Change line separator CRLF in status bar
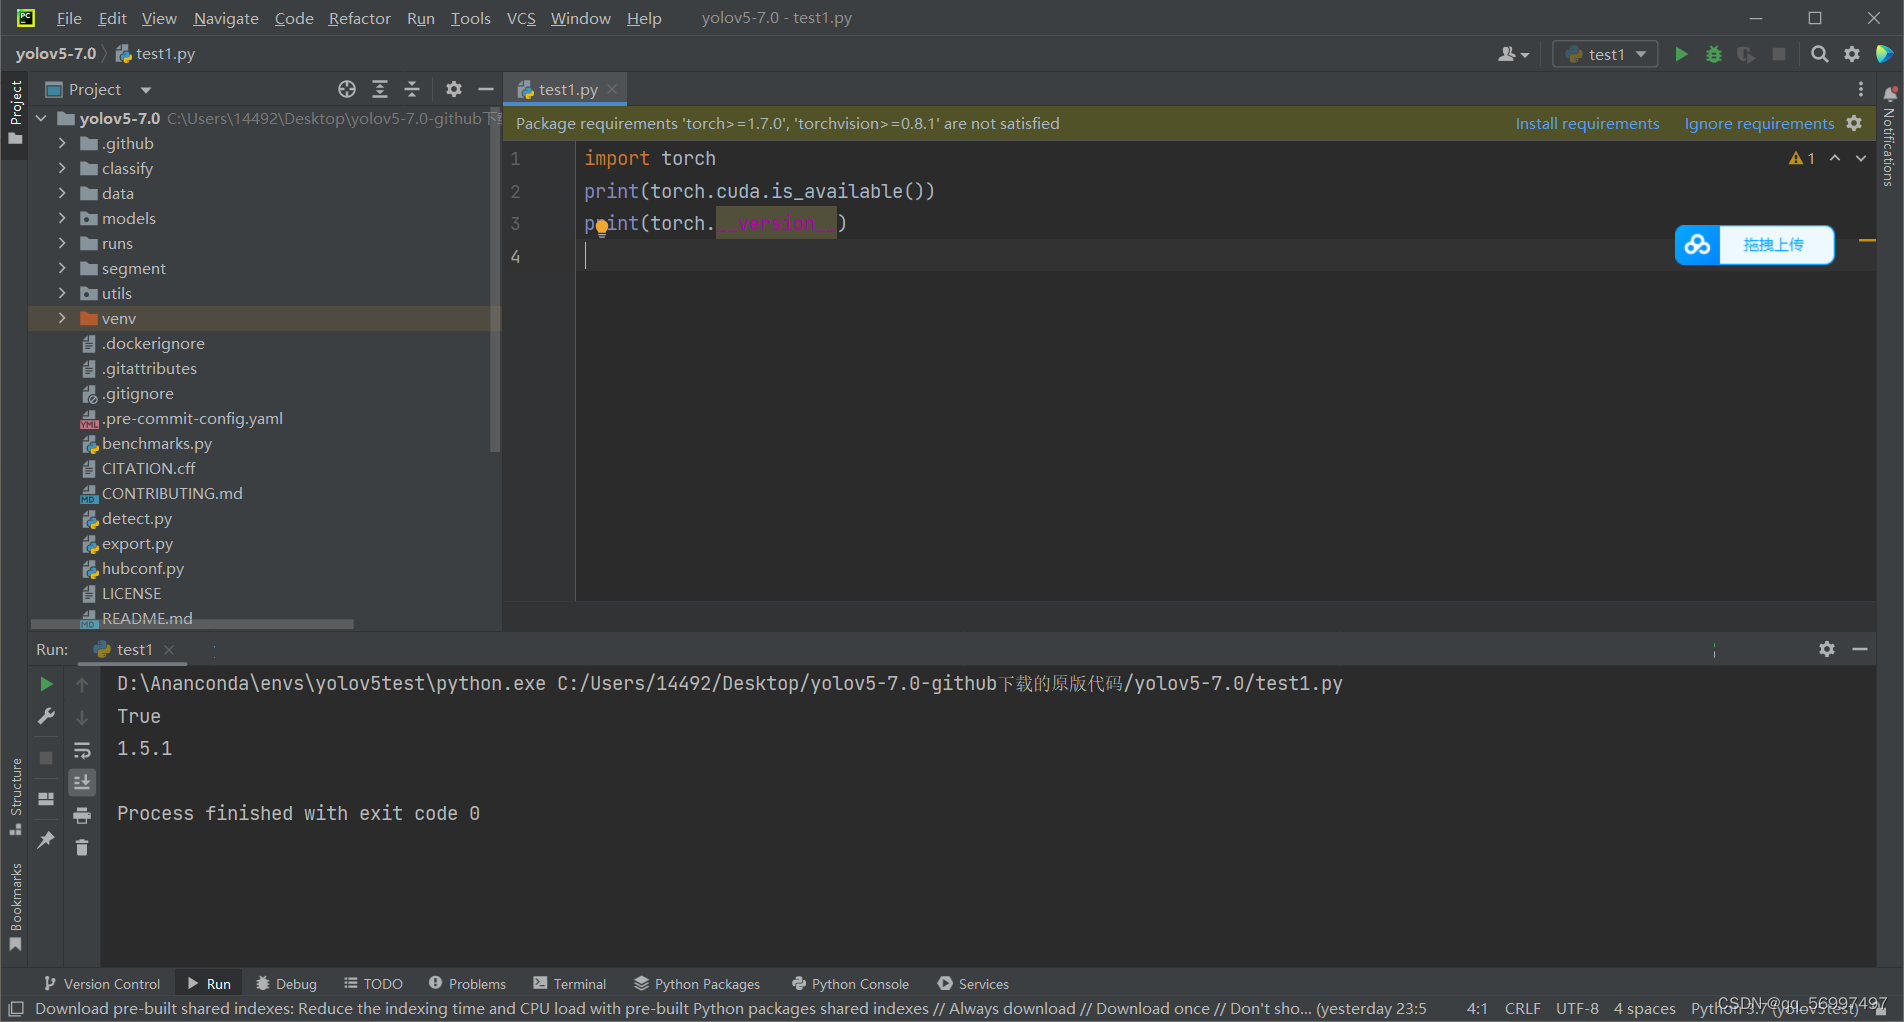1904x1022 pixels. pyautogui.click(x=1522, y=1008)
